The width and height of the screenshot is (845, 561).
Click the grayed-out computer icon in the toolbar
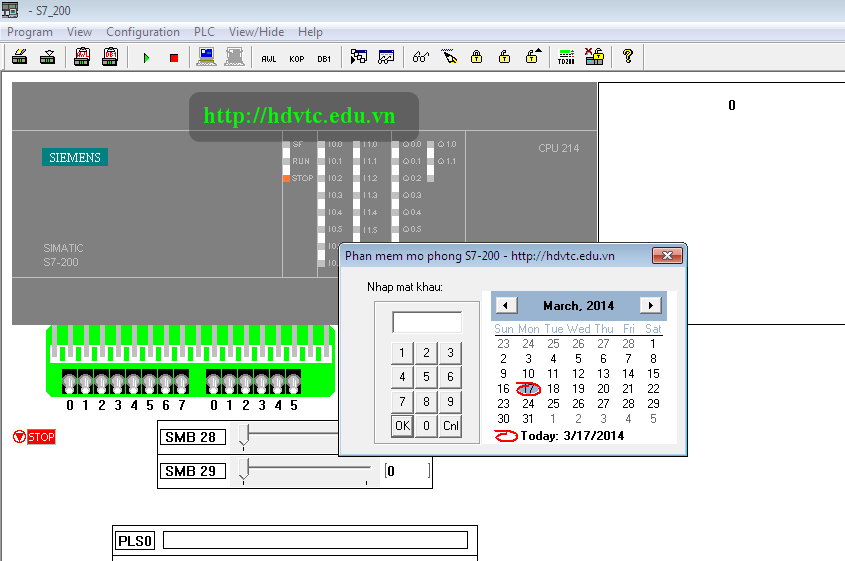pos(234,57)
